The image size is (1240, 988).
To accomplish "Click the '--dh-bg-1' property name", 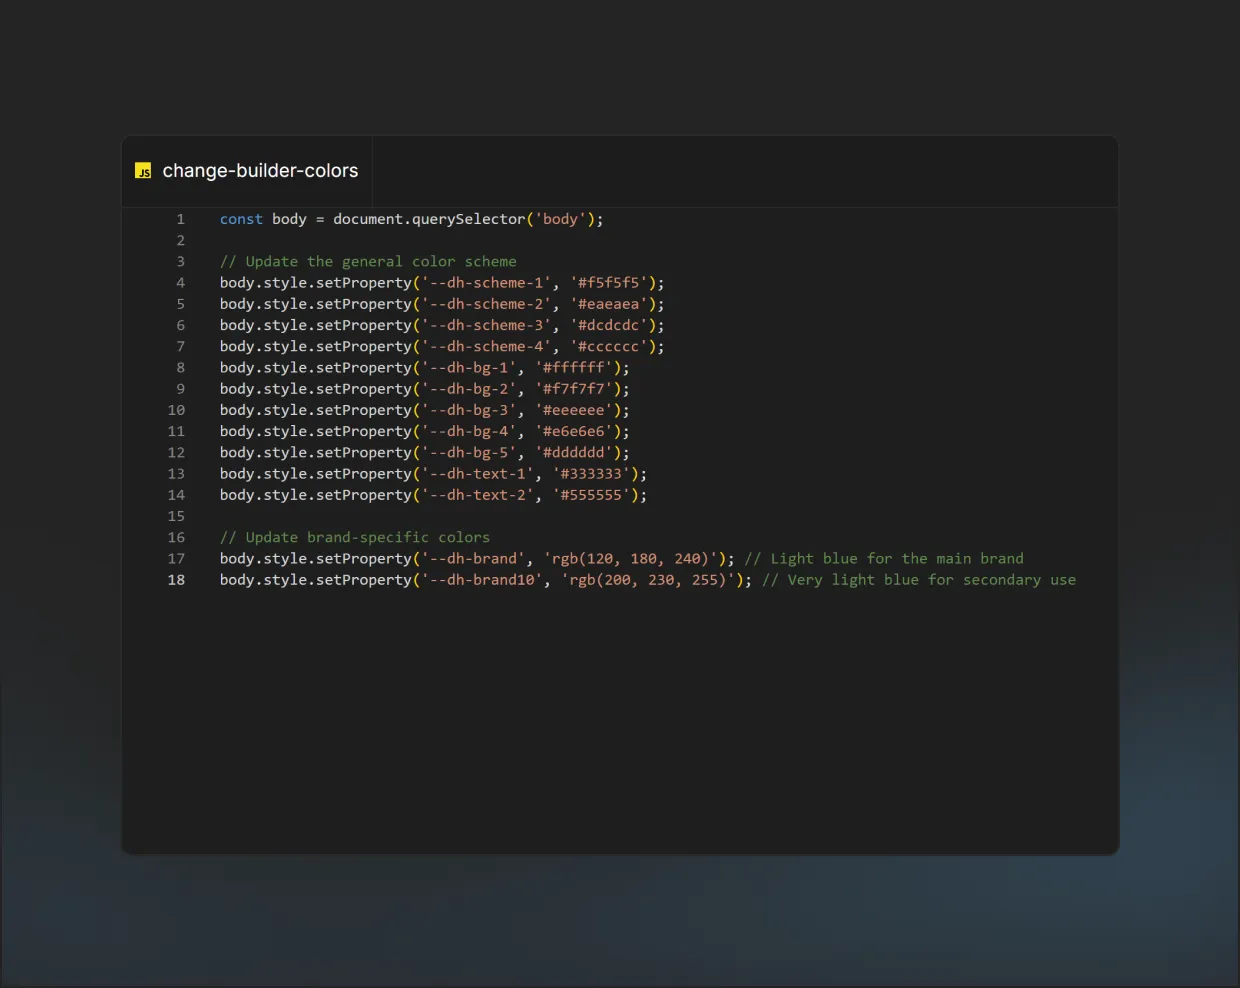I will (x=469, y=368).
